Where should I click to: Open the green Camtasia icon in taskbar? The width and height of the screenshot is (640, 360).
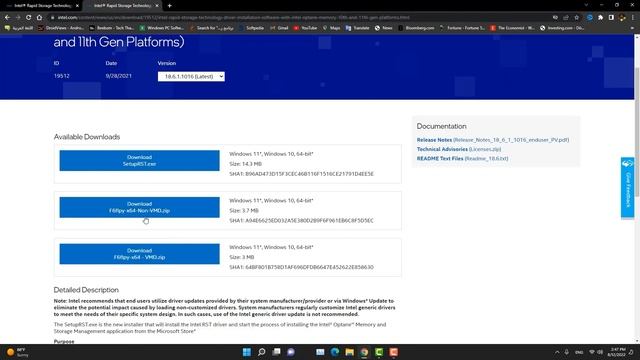(x=379, y=352)
